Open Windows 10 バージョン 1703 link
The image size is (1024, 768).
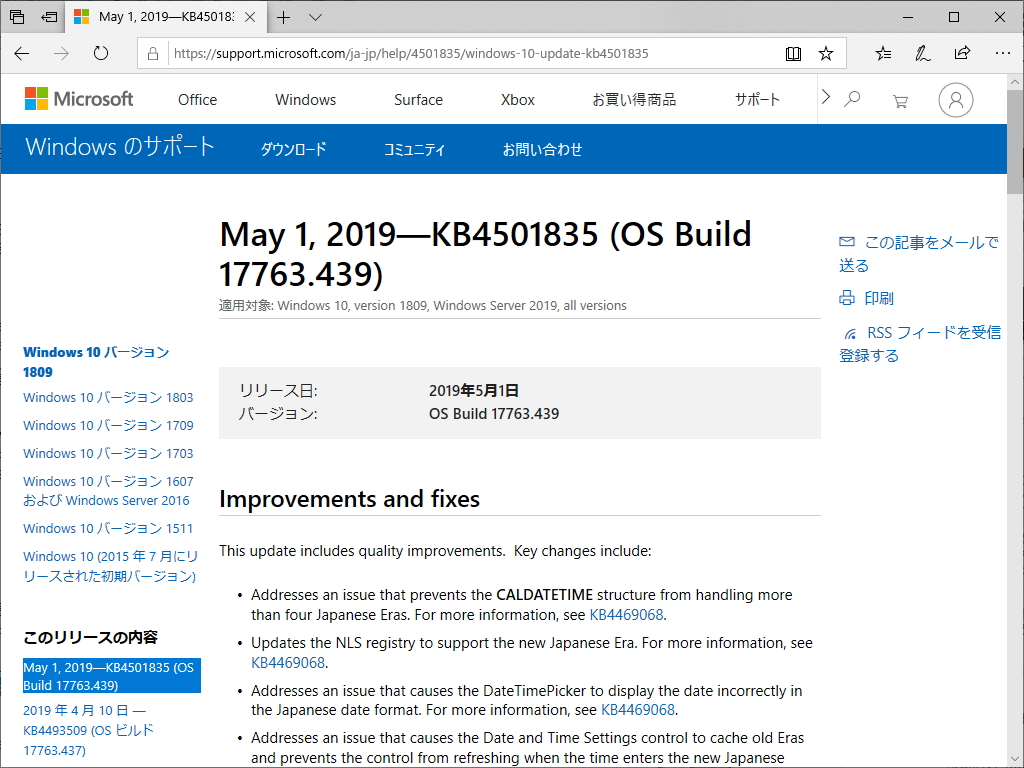pos(108,454)
